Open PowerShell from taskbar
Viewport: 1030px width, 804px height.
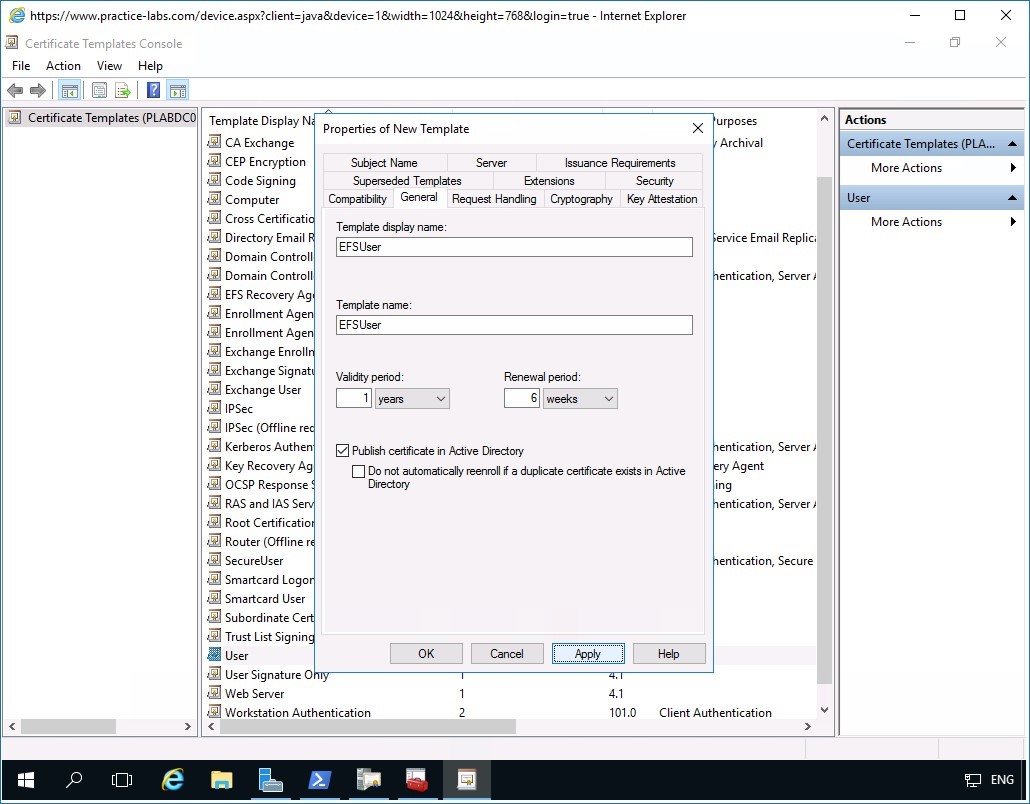tap(319, 780)
